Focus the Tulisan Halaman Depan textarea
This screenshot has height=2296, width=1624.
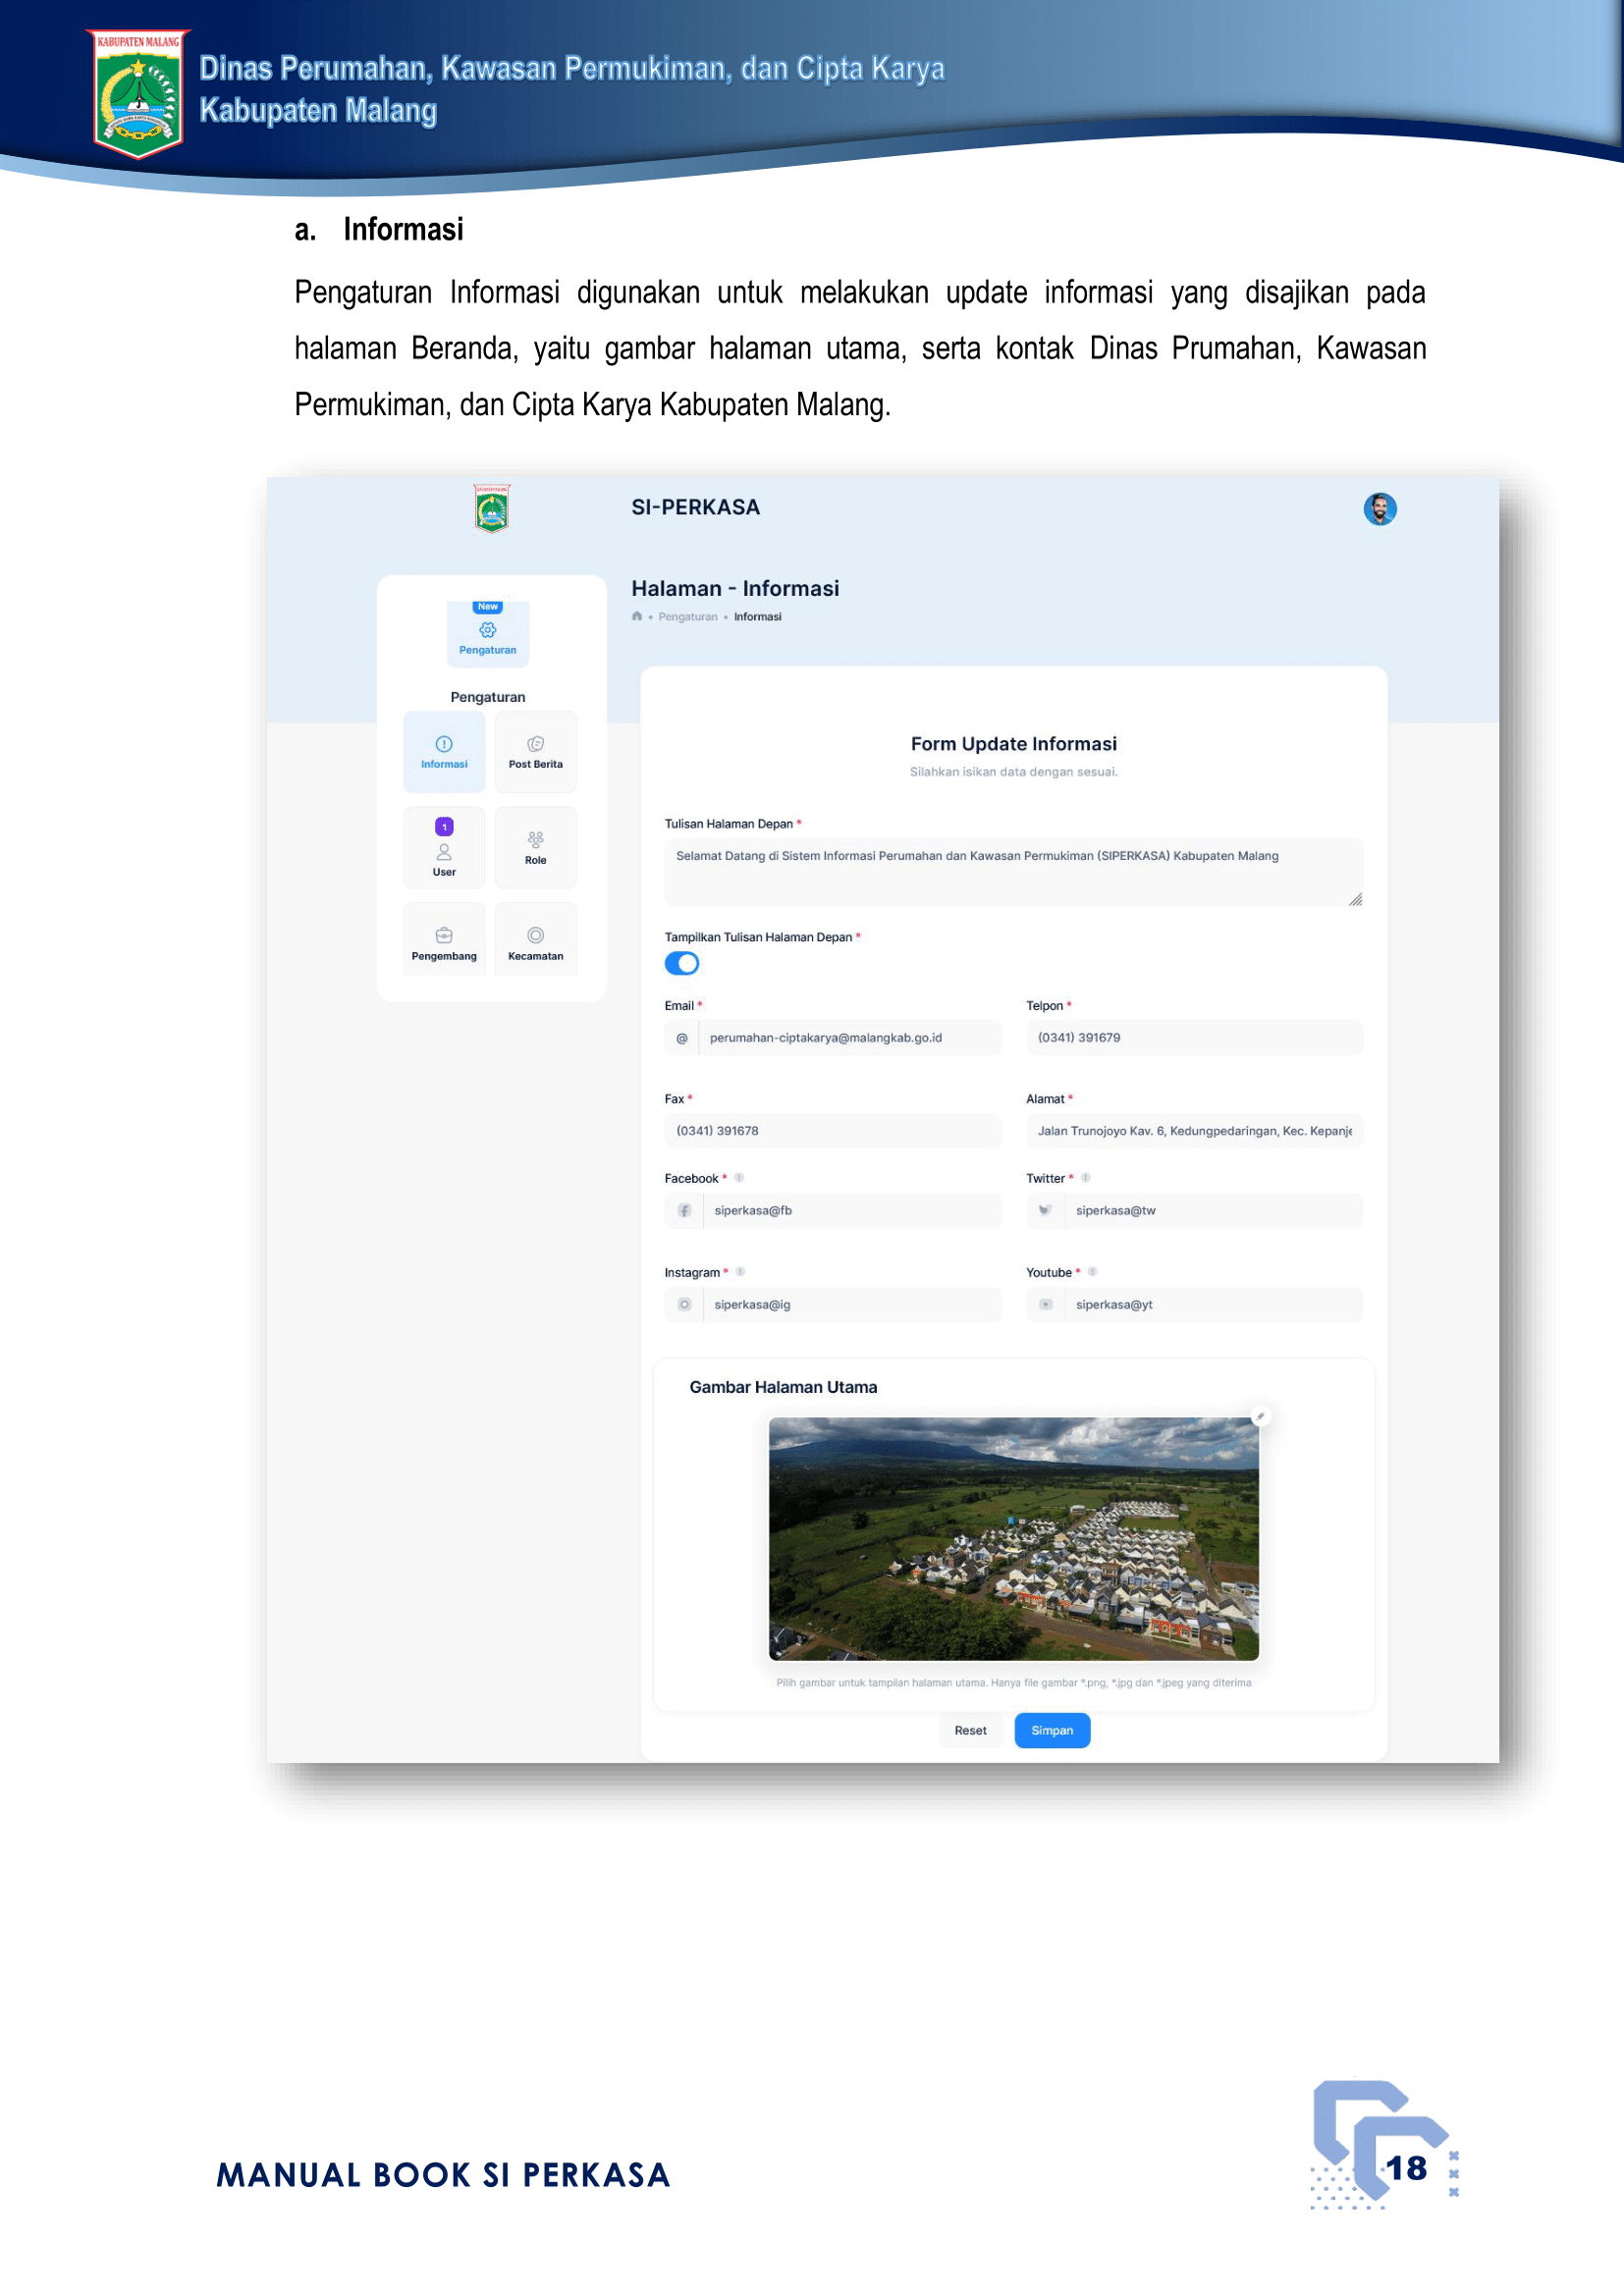point(1012,872)
